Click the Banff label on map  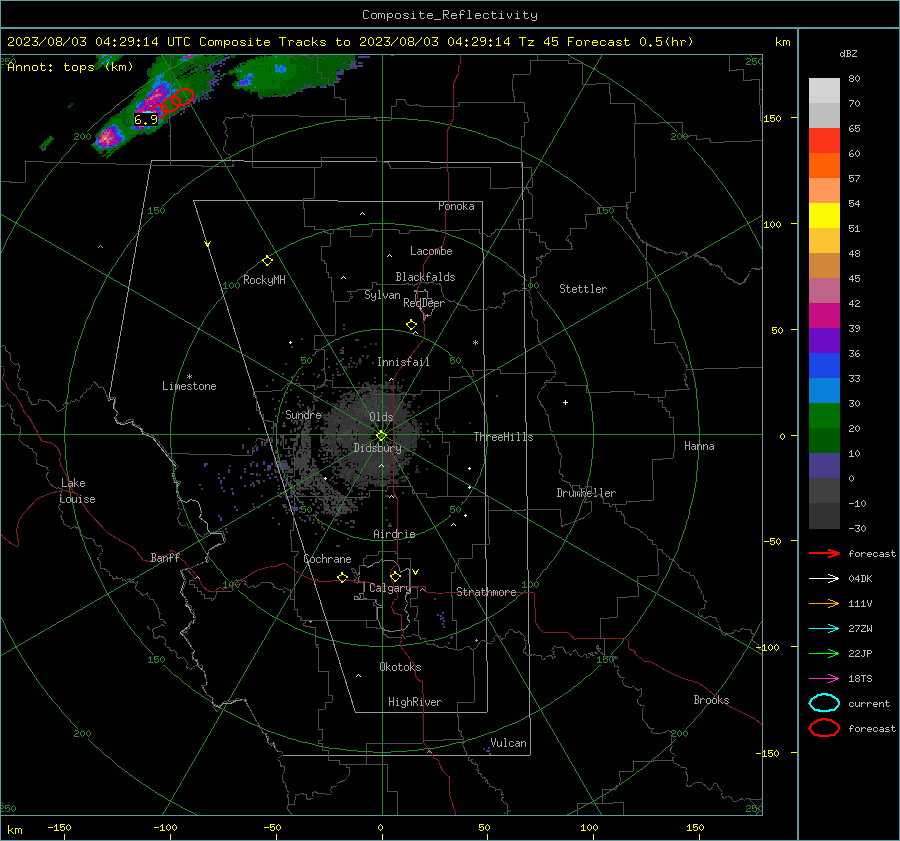click(165, 557)
